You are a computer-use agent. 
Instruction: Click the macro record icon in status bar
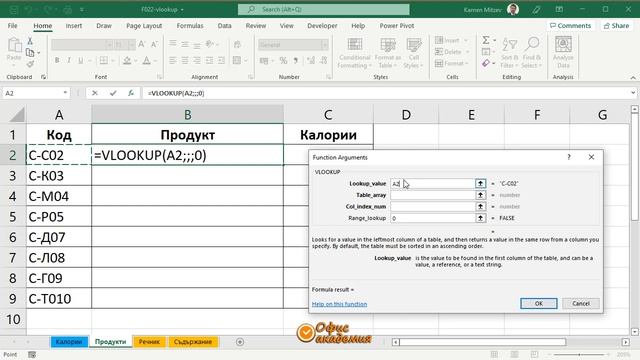(32, 354)
